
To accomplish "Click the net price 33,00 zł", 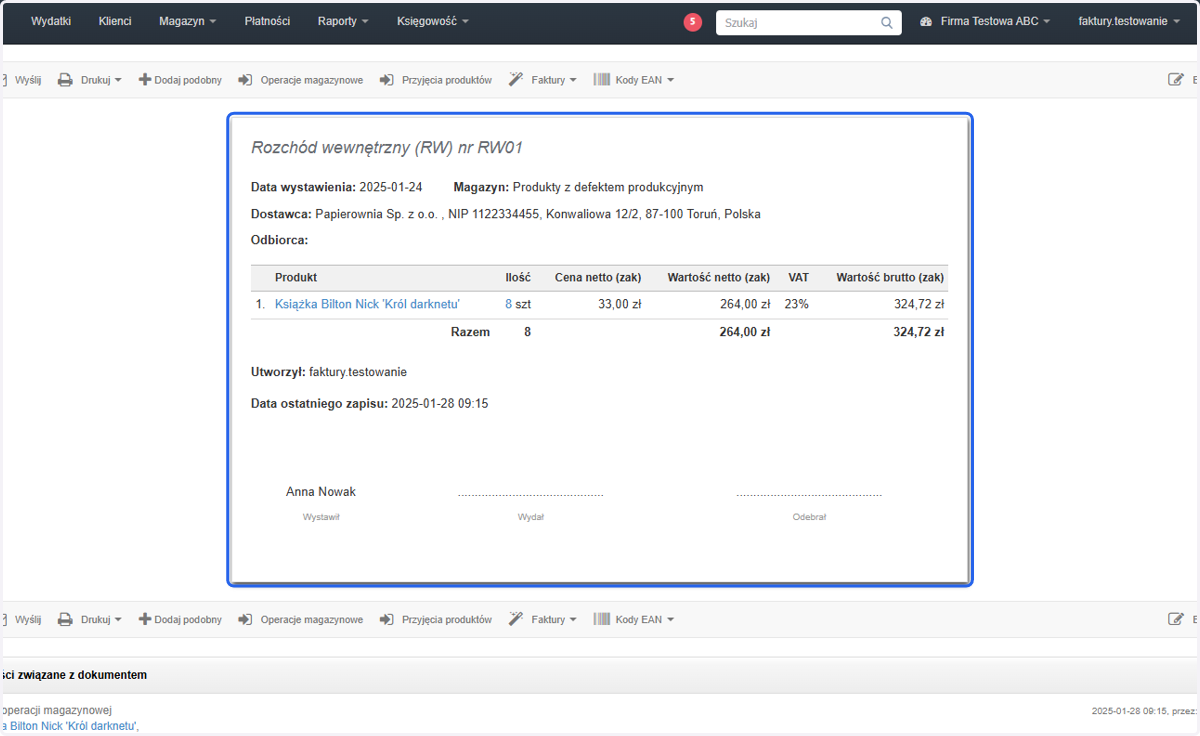I will (x=619, y=304).
